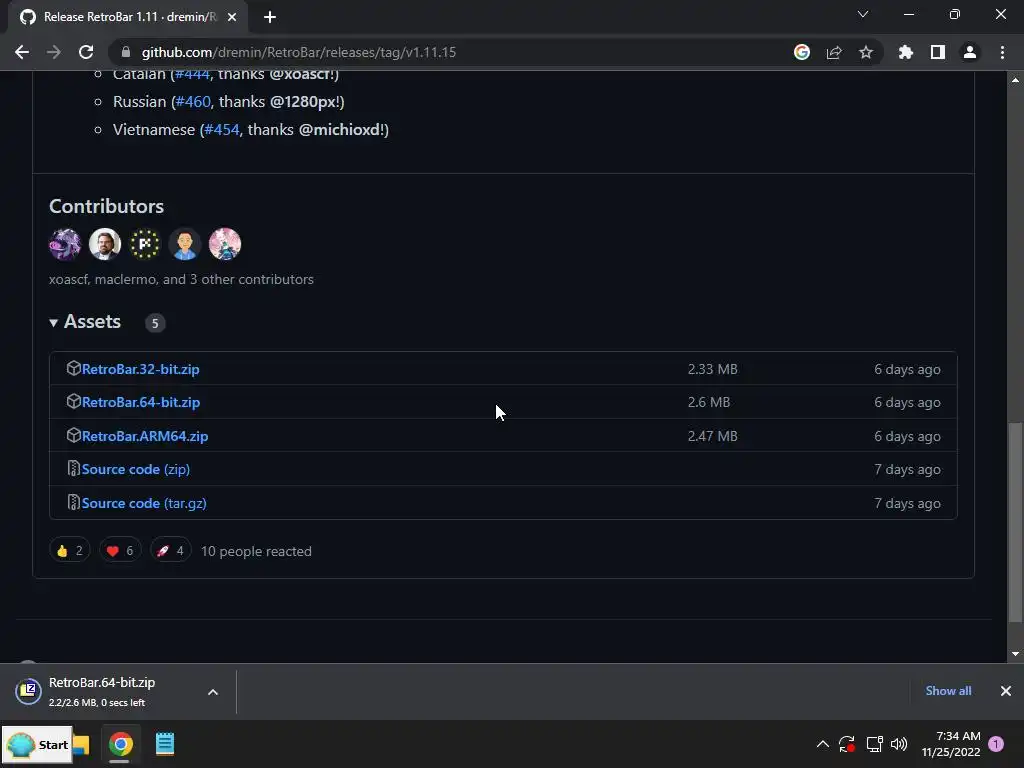Open the Start menu

click(37, 744)
